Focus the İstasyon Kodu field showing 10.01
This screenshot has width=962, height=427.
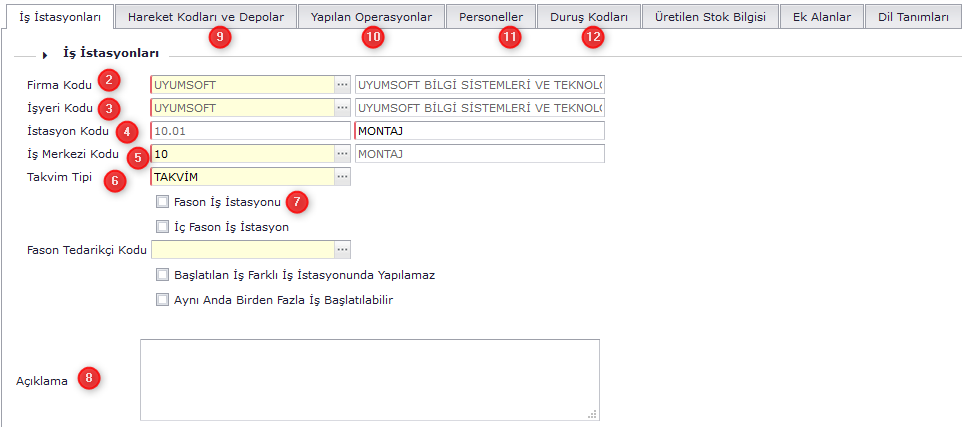click(x=250, y=131)
